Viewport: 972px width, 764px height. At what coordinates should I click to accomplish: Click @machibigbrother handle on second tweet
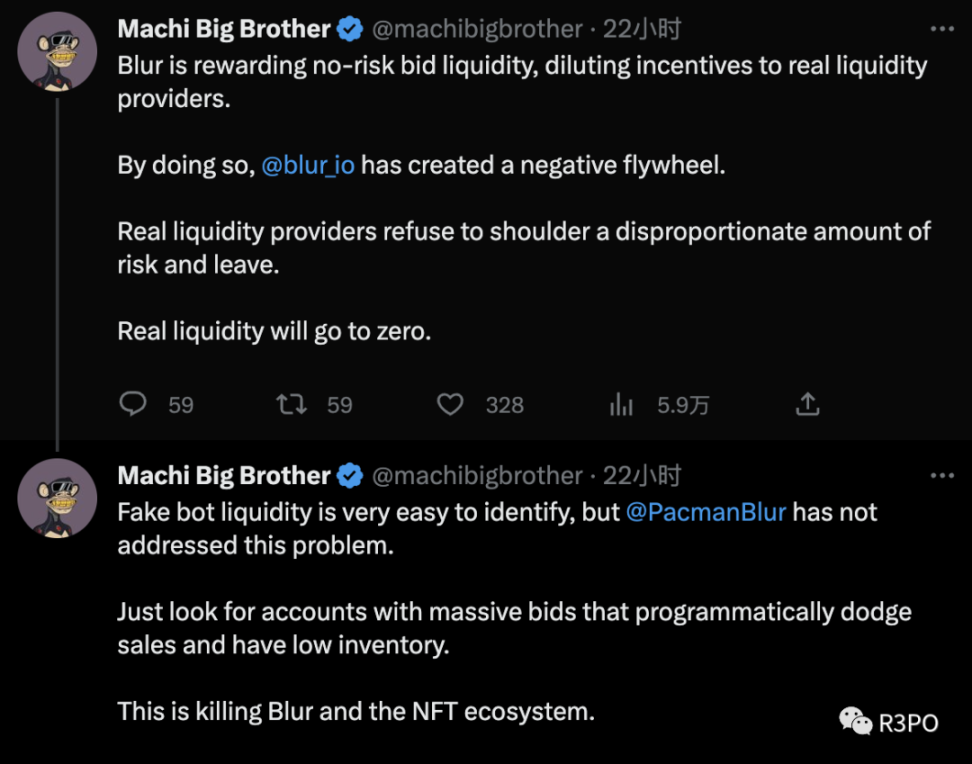477,476
